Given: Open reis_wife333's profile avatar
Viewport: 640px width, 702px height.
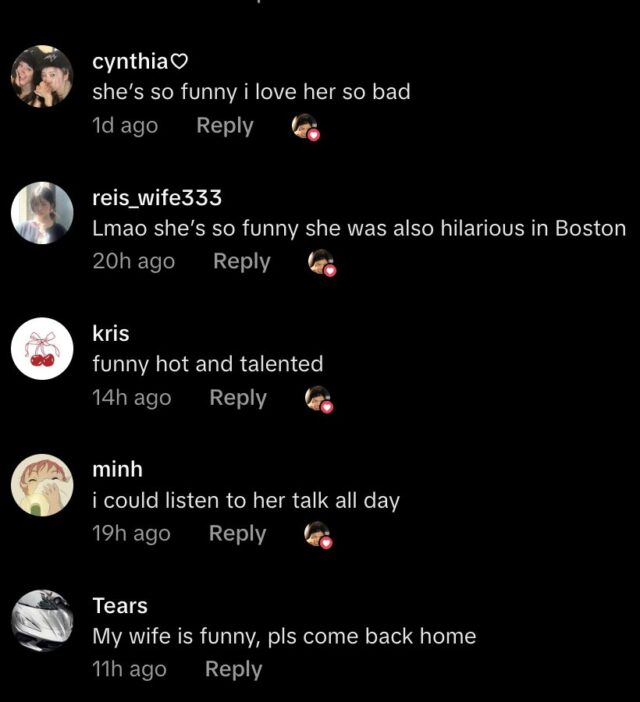Looking at the screenshot, I should click(x=42, y=213).
